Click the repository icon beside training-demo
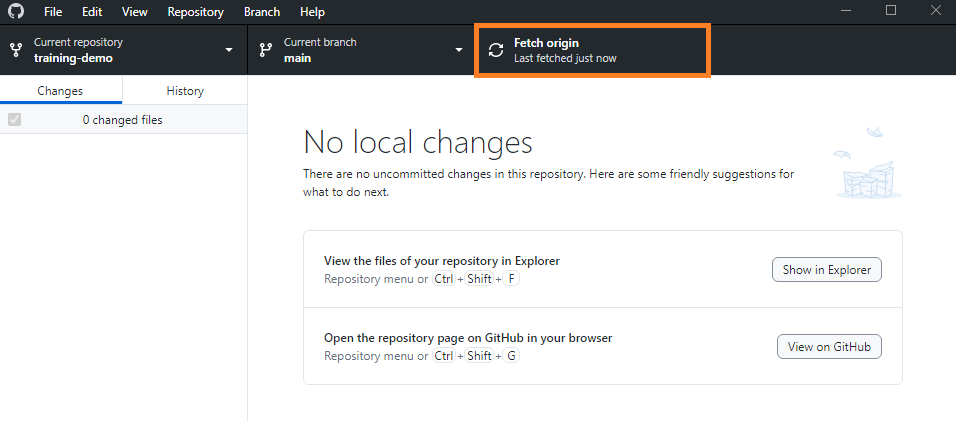This screenshot has height=421, width=956. click(x=15, y=50)
